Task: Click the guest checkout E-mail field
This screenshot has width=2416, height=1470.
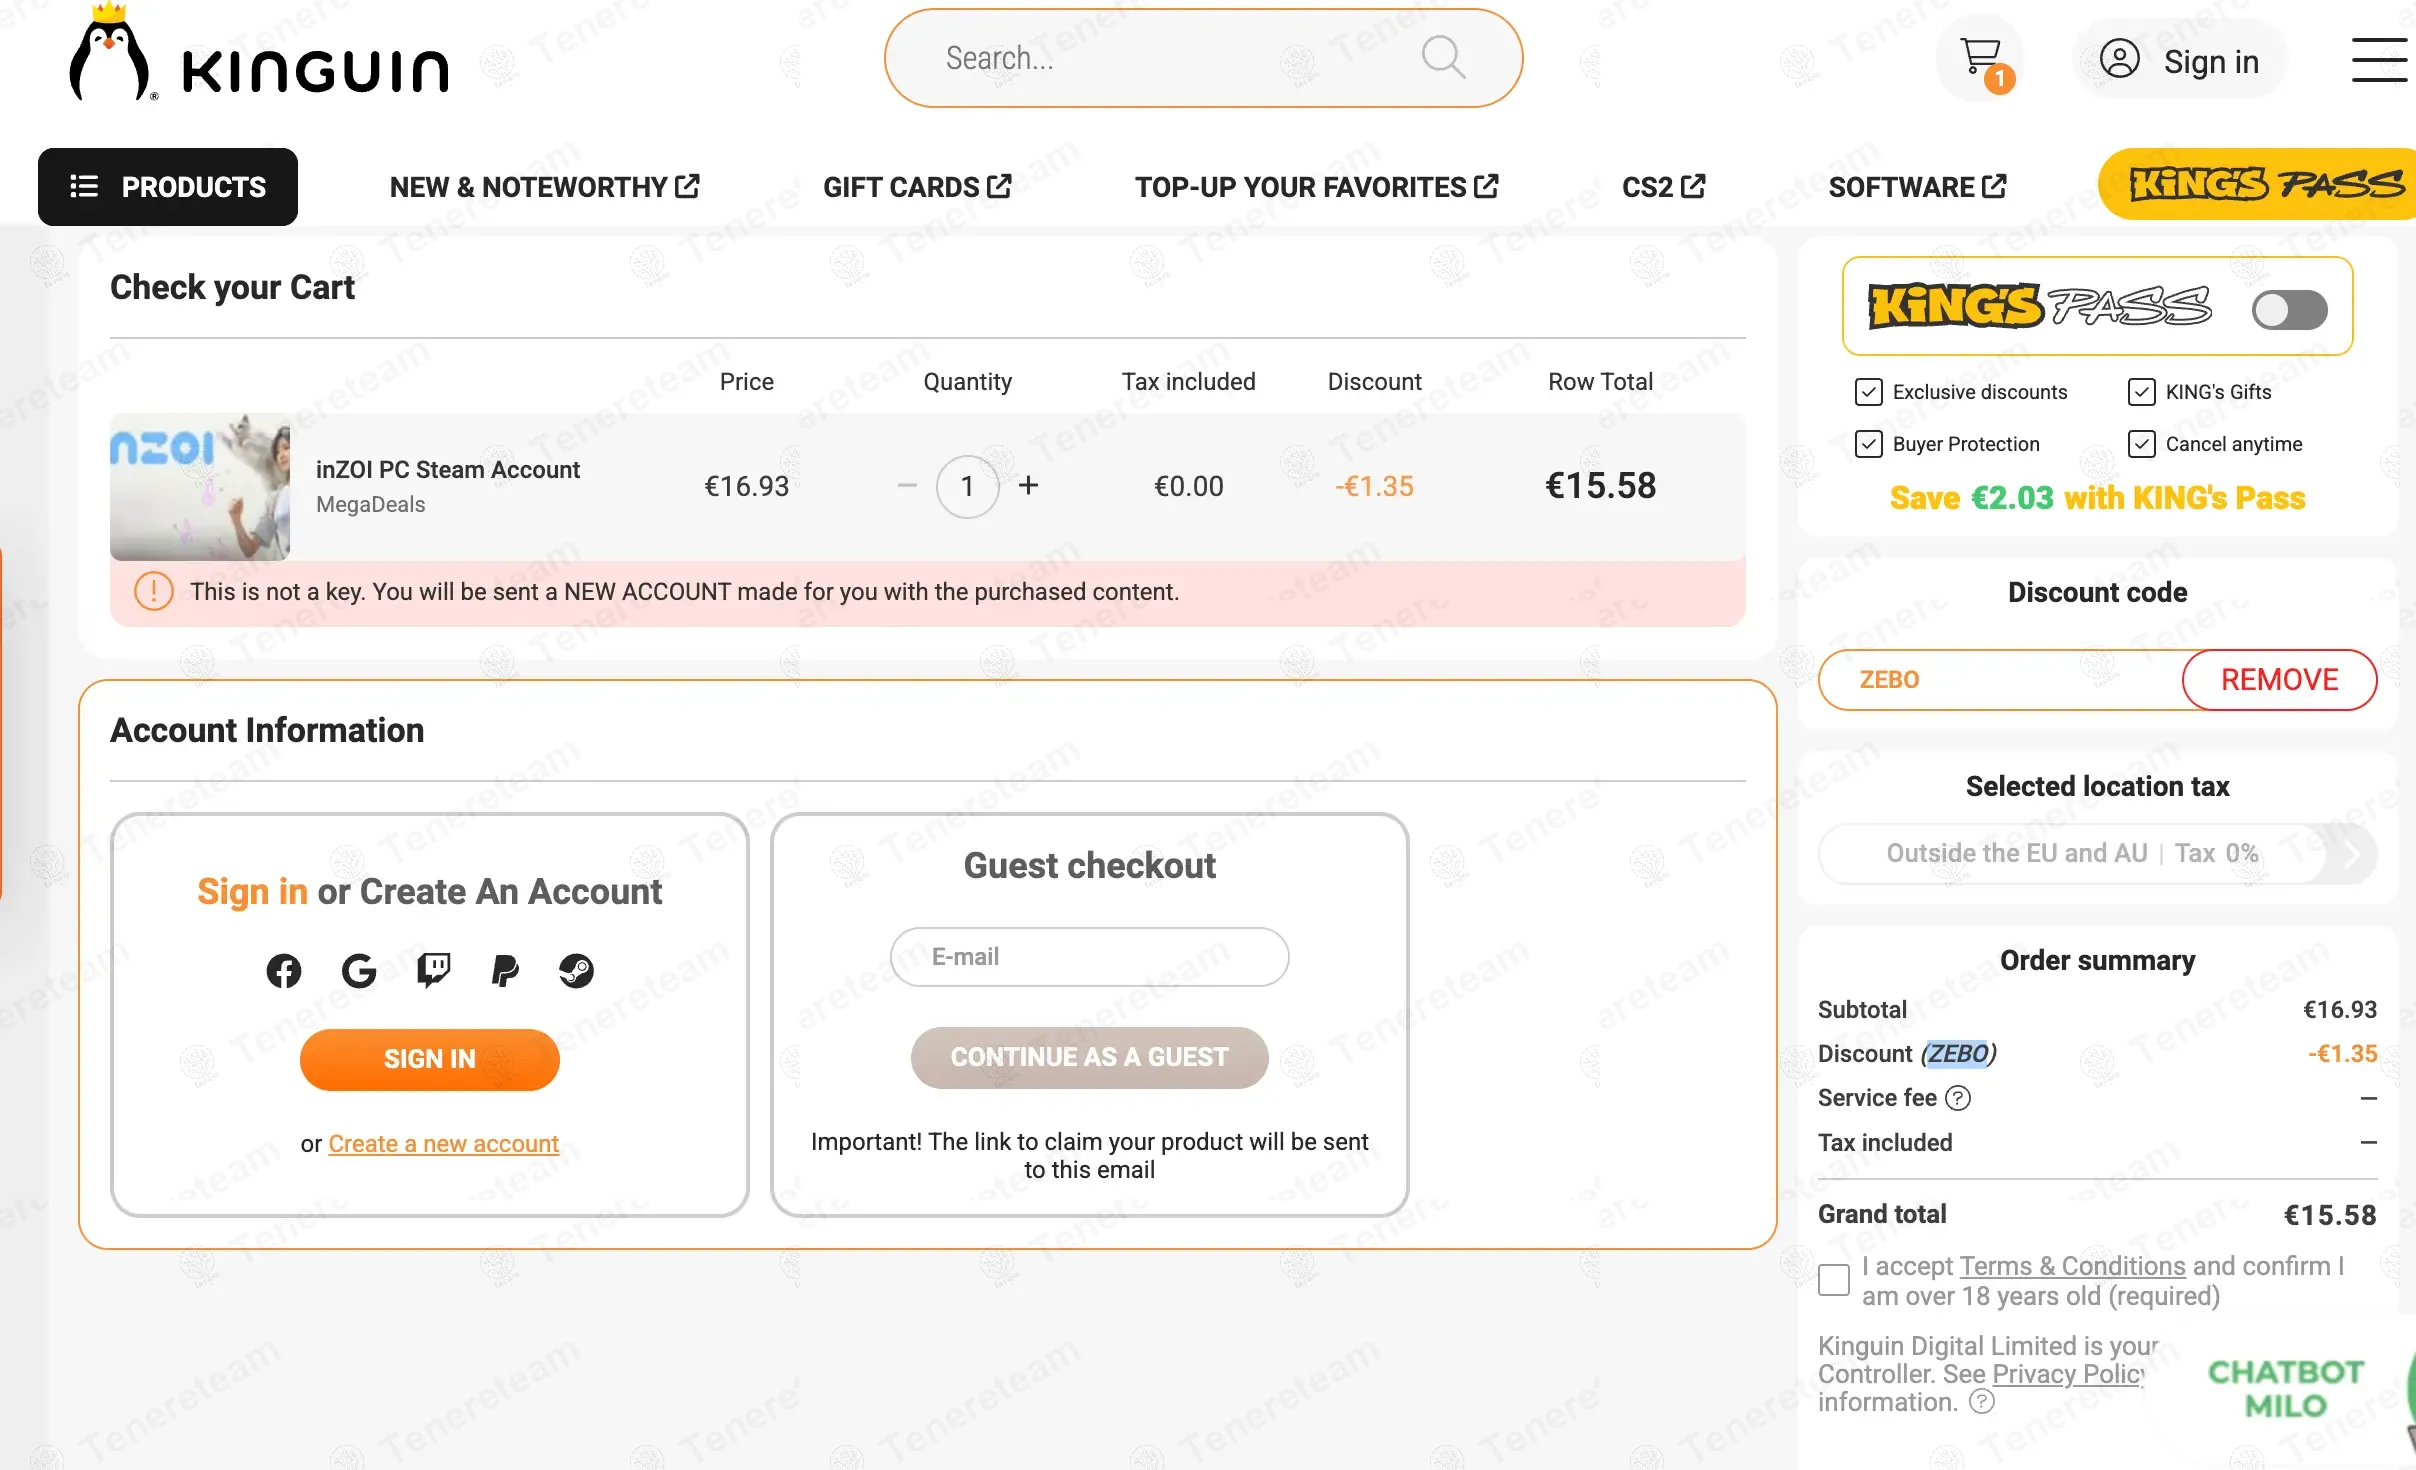Action: point(1089,957)
